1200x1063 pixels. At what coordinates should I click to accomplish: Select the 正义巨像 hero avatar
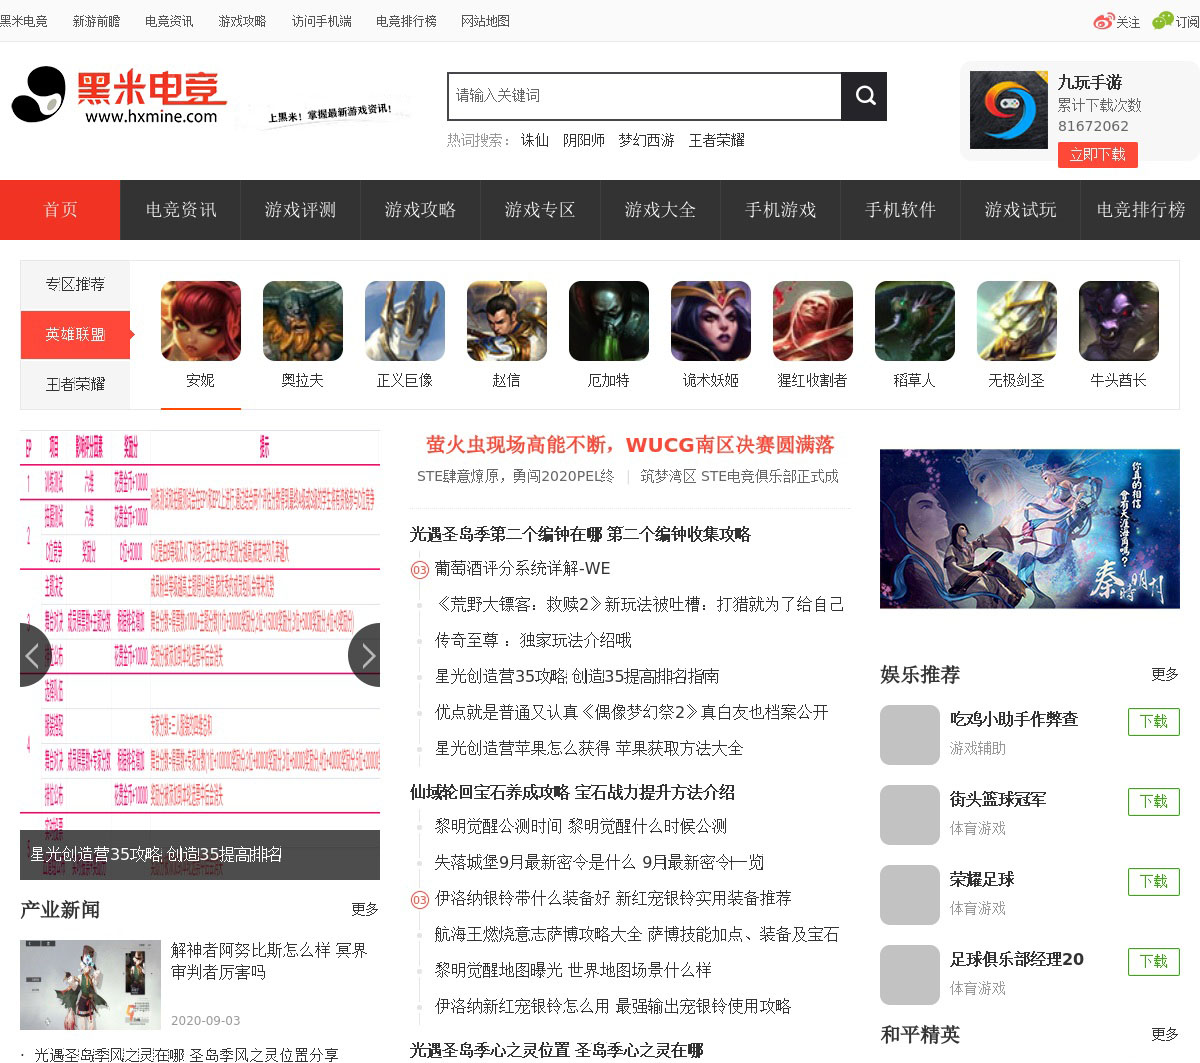(404, 321)
